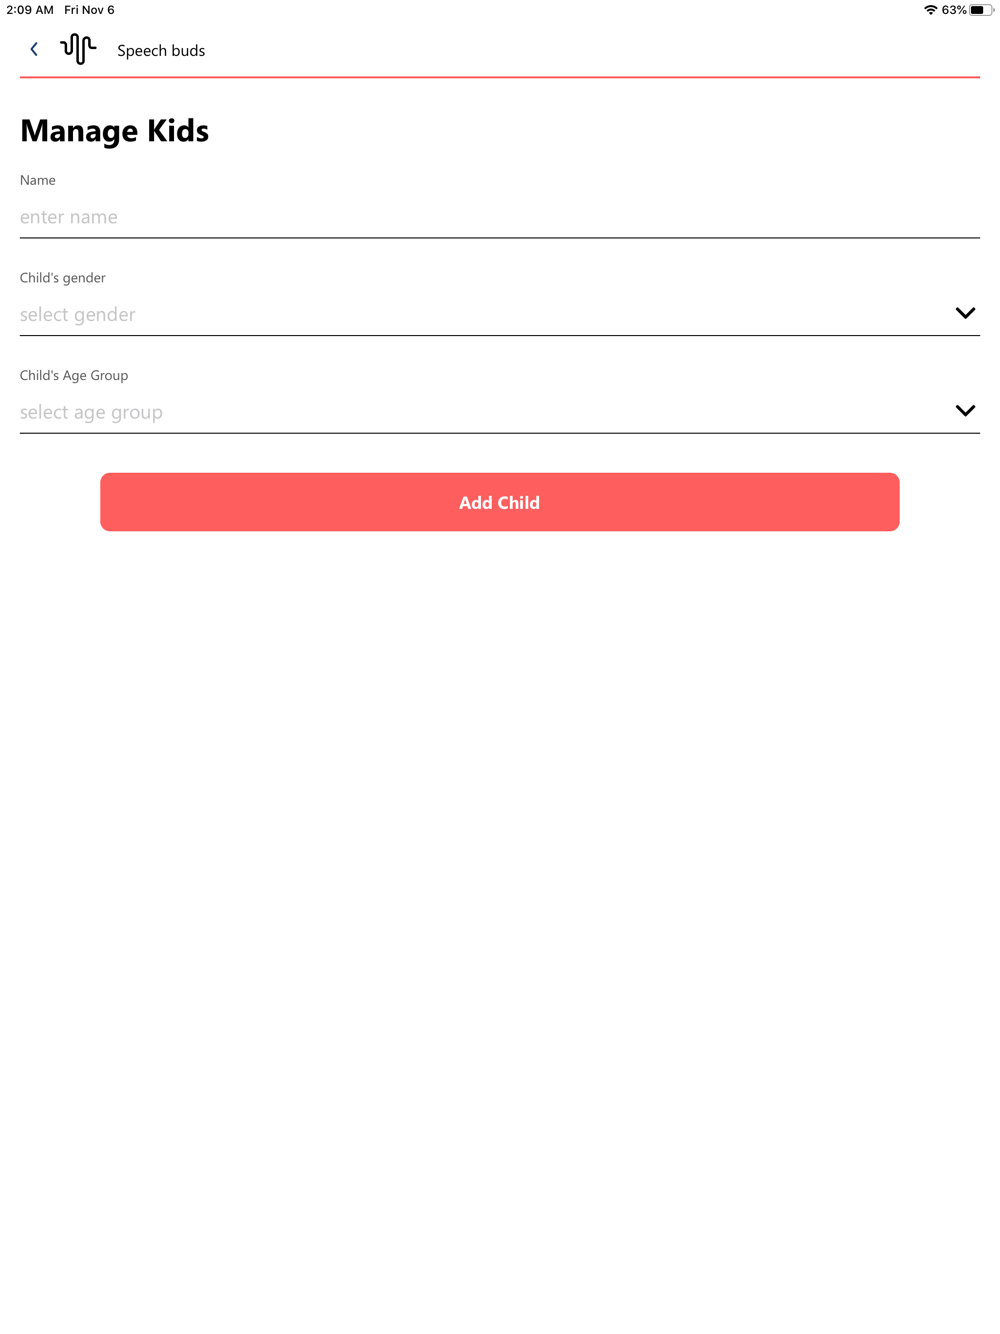Screen dimensions: 1000x1334
Task: Tap the 63% battery percentage
Action: pos(953,10)
